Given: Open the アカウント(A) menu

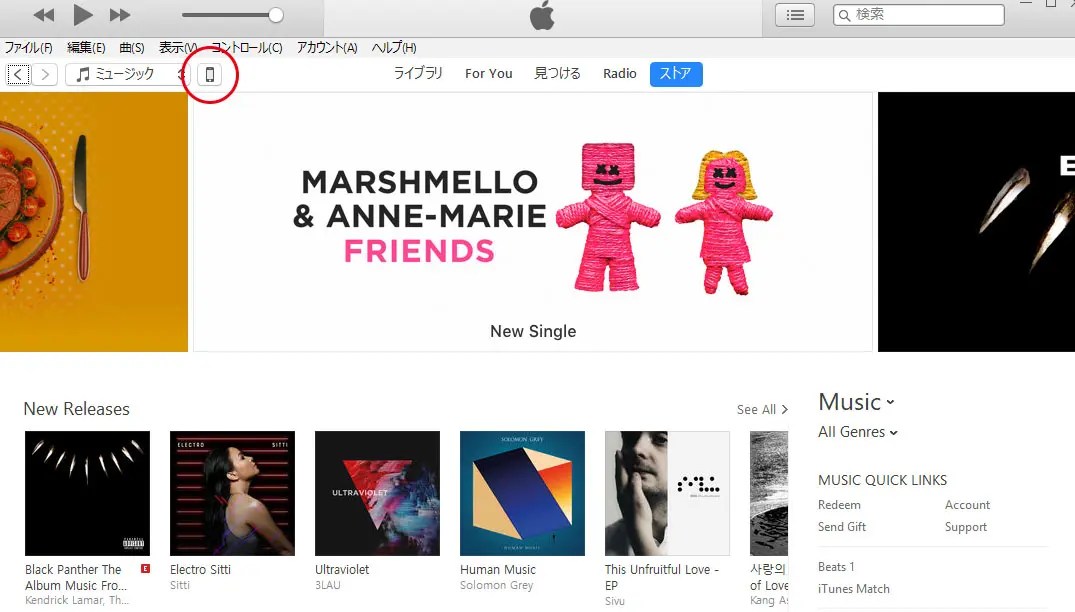Looking at the screenshot, I should click(x=327, y=47).
